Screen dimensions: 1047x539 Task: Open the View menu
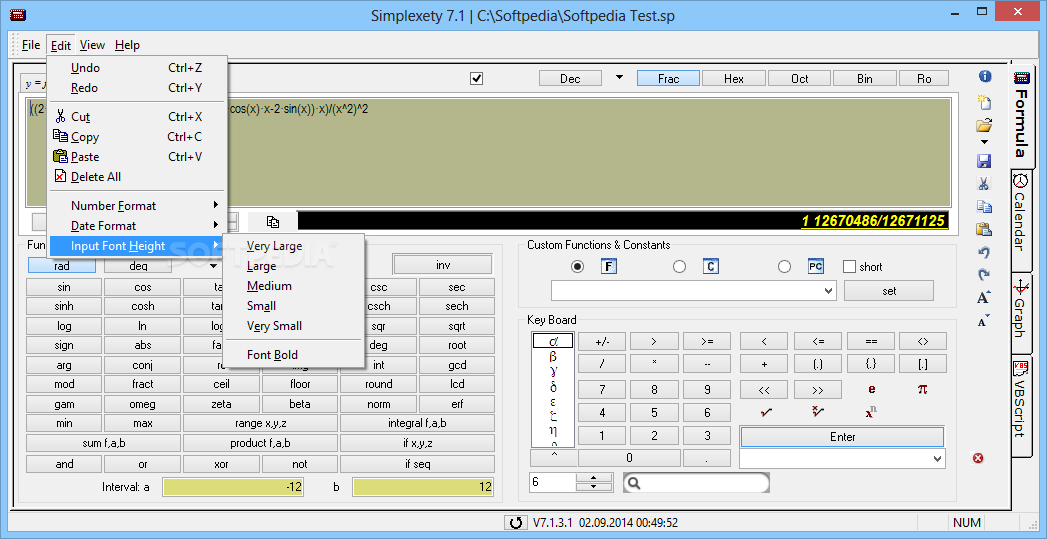click(x=92, y=45)
